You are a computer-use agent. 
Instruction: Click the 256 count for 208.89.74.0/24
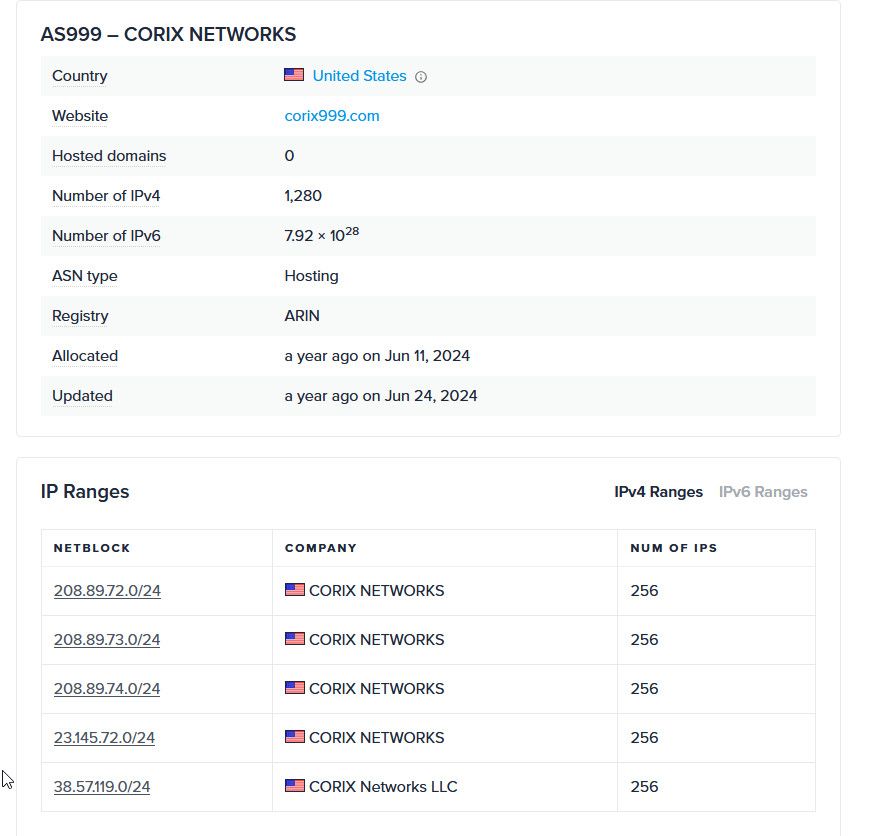pos(644,689)
